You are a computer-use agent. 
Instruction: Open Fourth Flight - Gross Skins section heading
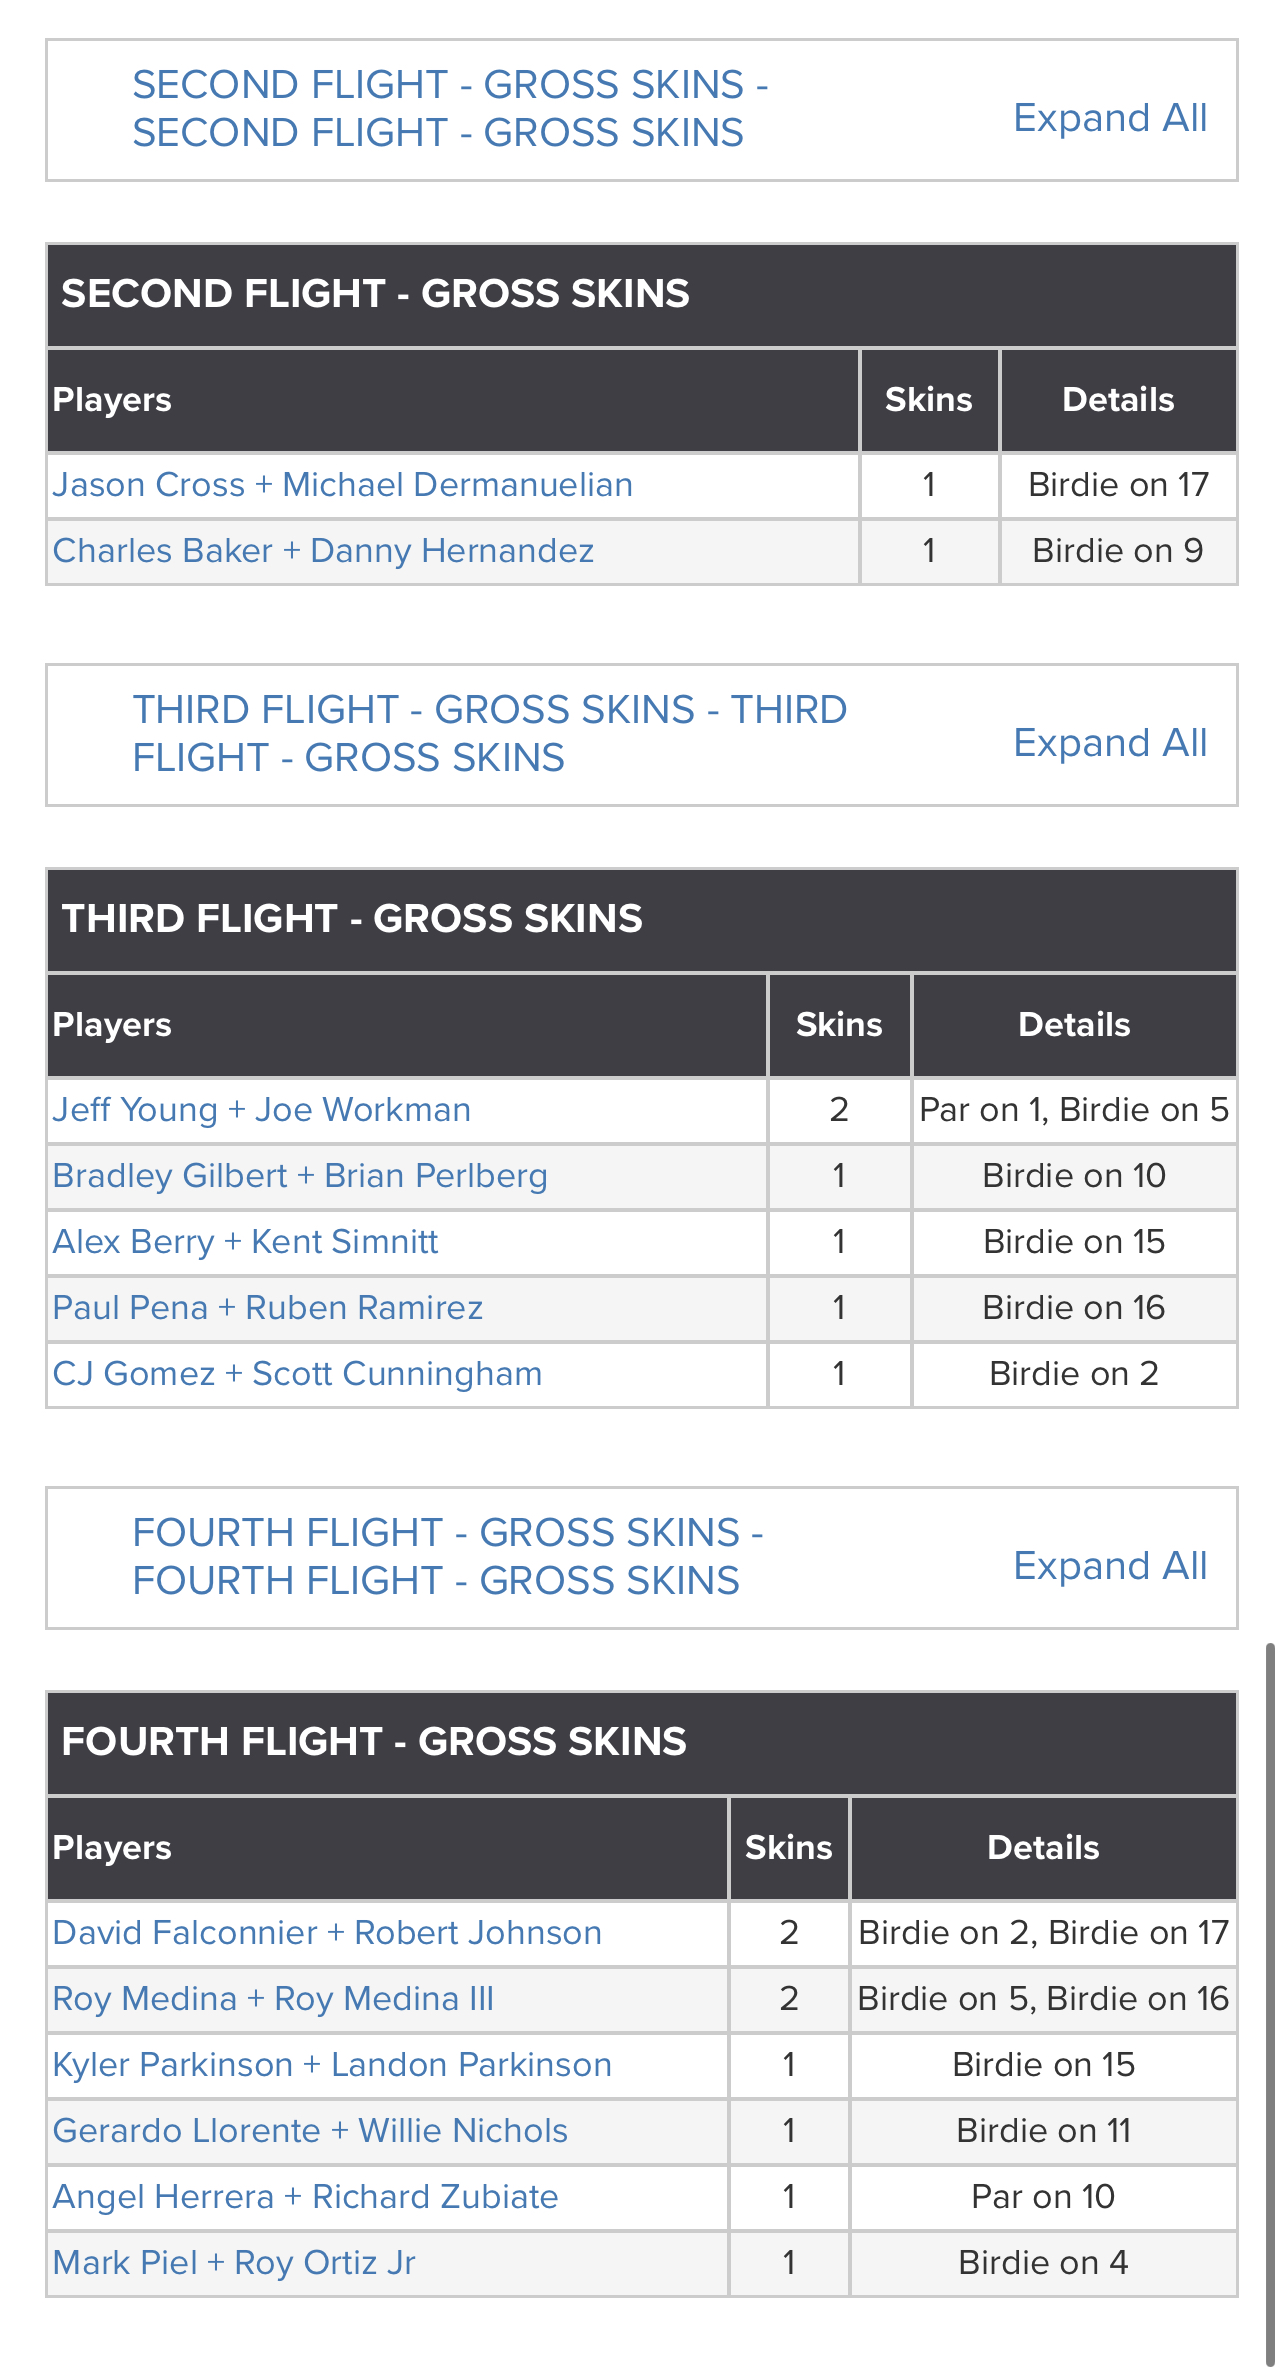click(x=448, y=1557)
